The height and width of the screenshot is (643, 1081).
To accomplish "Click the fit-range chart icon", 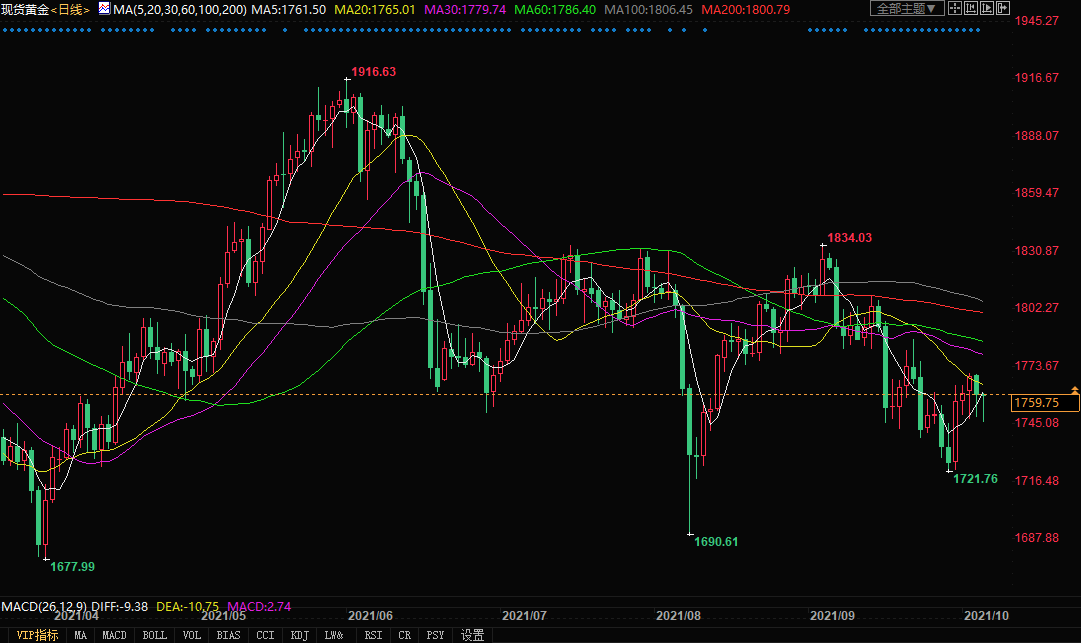I will click(972, 9).
